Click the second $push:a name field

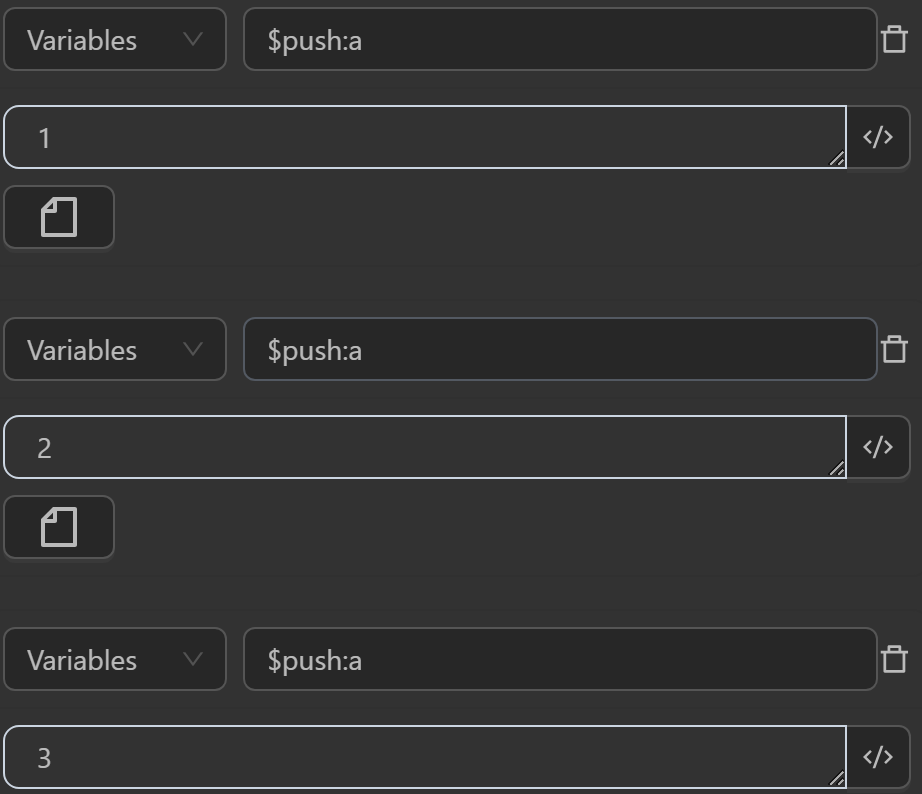click(x=560, y=350)
